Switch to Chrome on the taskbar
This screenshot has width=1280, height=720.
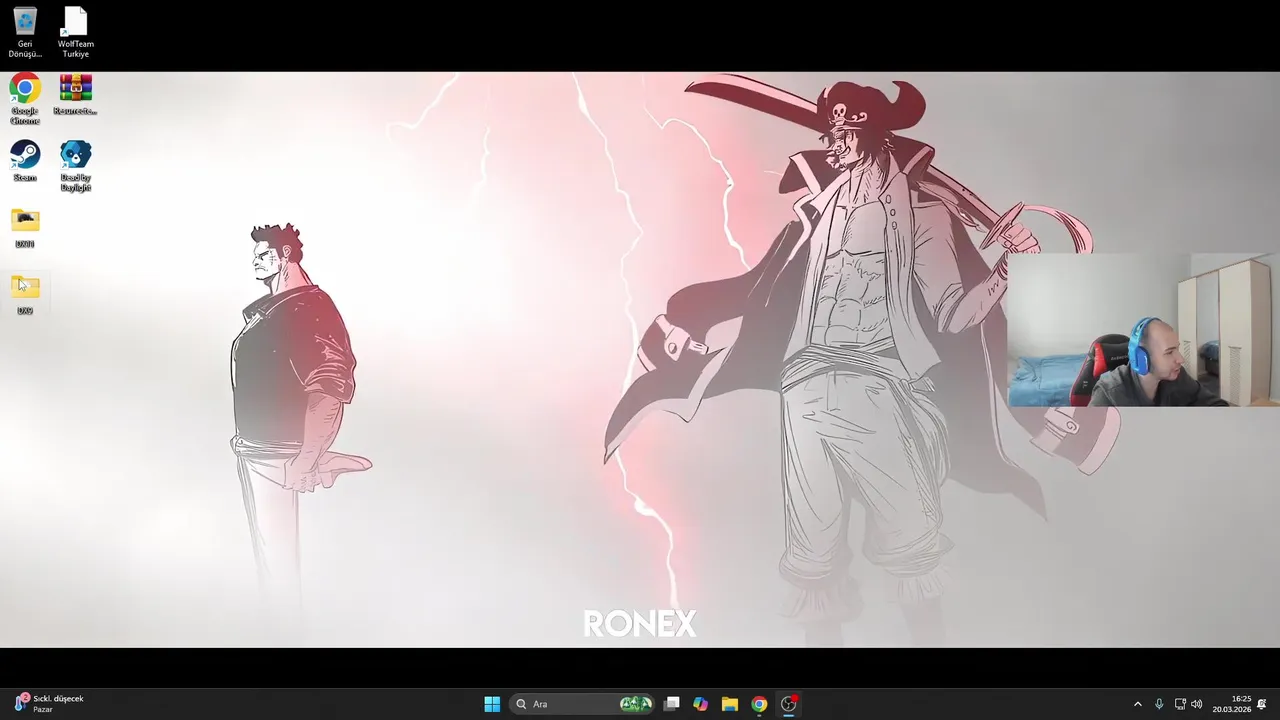759,704
